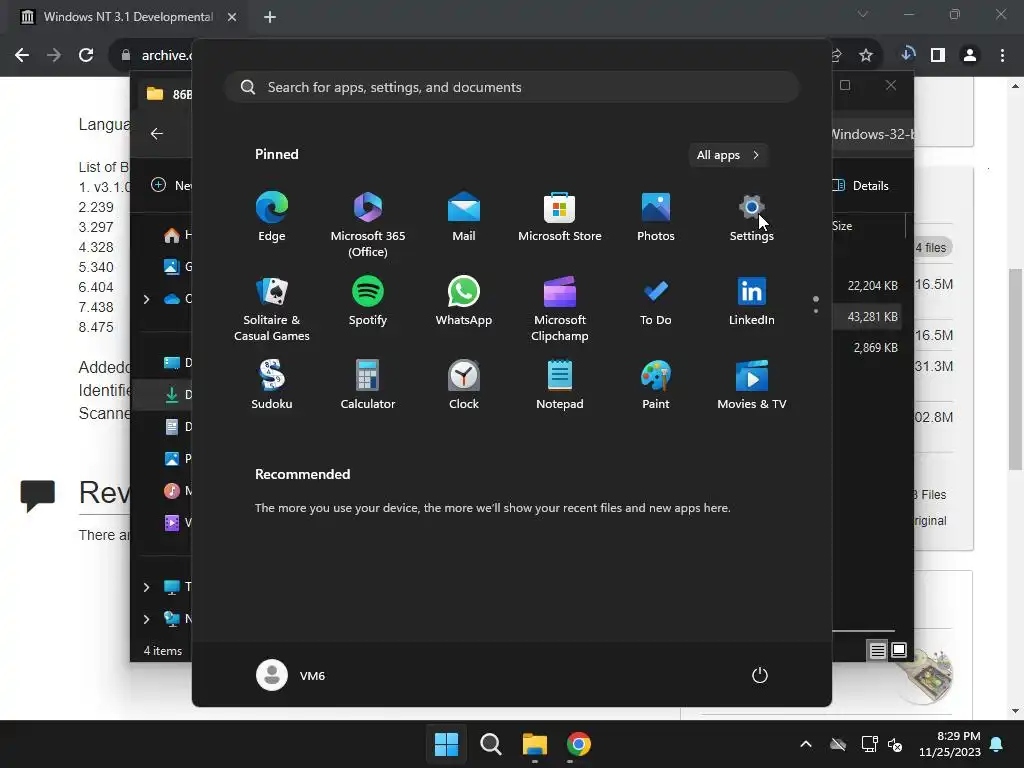
Task: Open Movies & TV app
Action: pyautogui.click(x=752, y=385)
